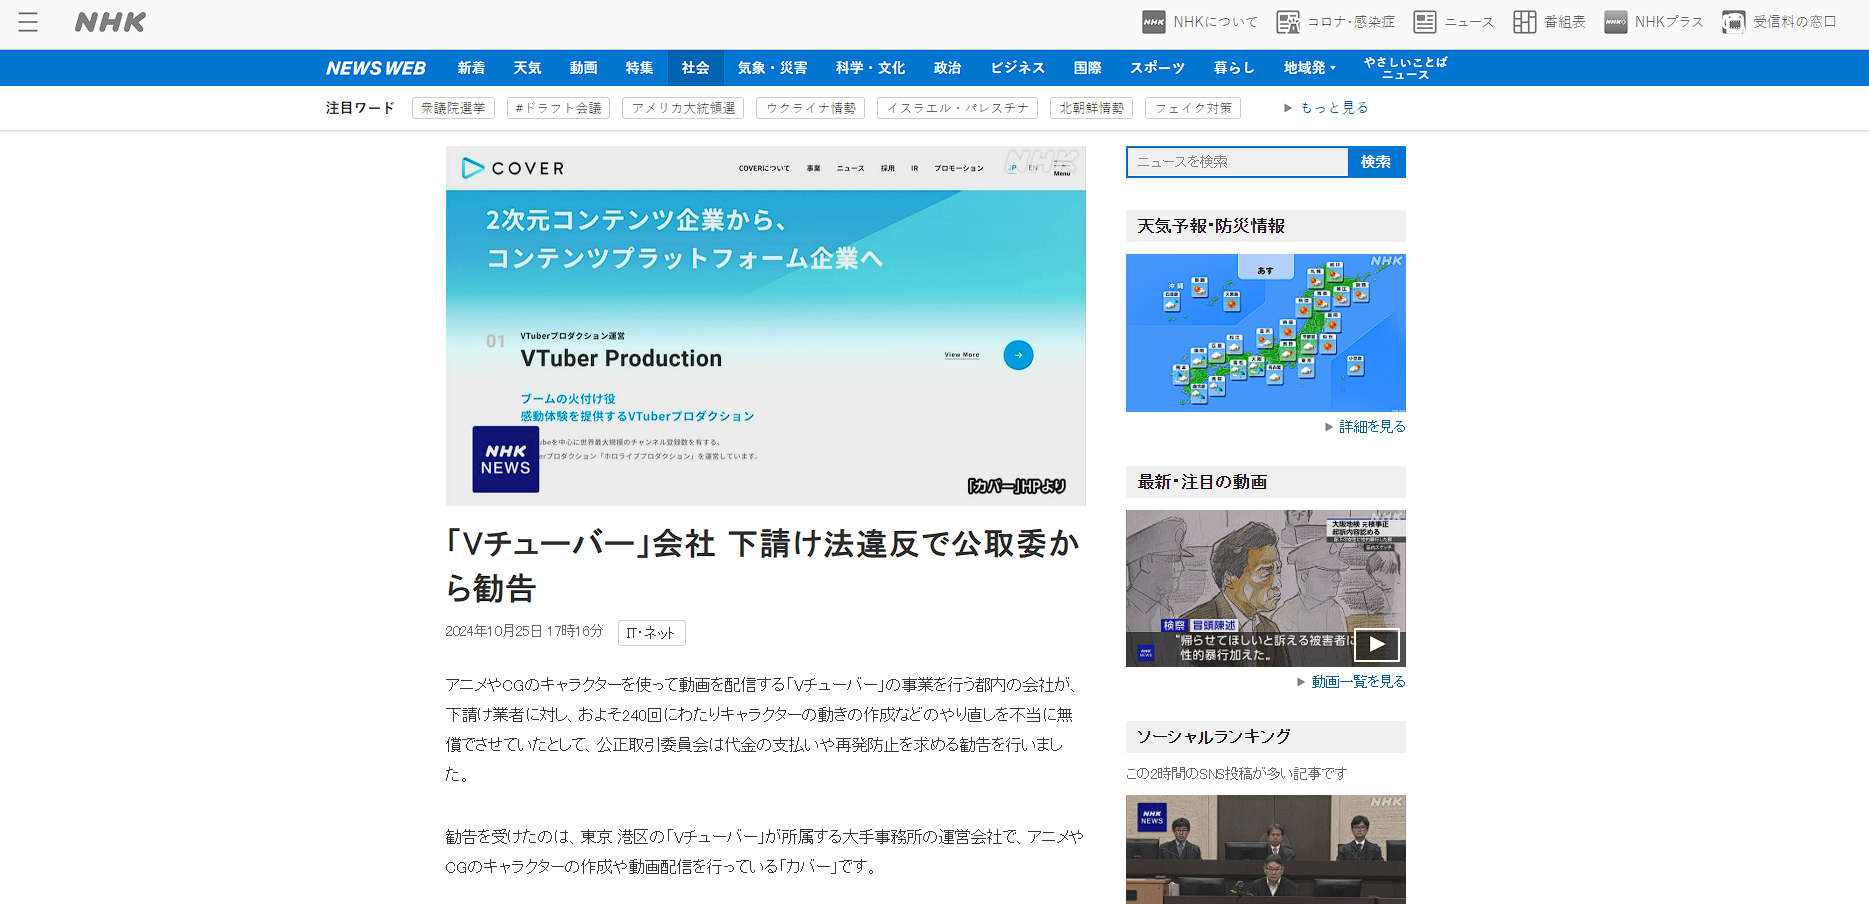Open やさしいことばニュース
Viewport: 1869px width, 904px height.
coord(1405,68)
